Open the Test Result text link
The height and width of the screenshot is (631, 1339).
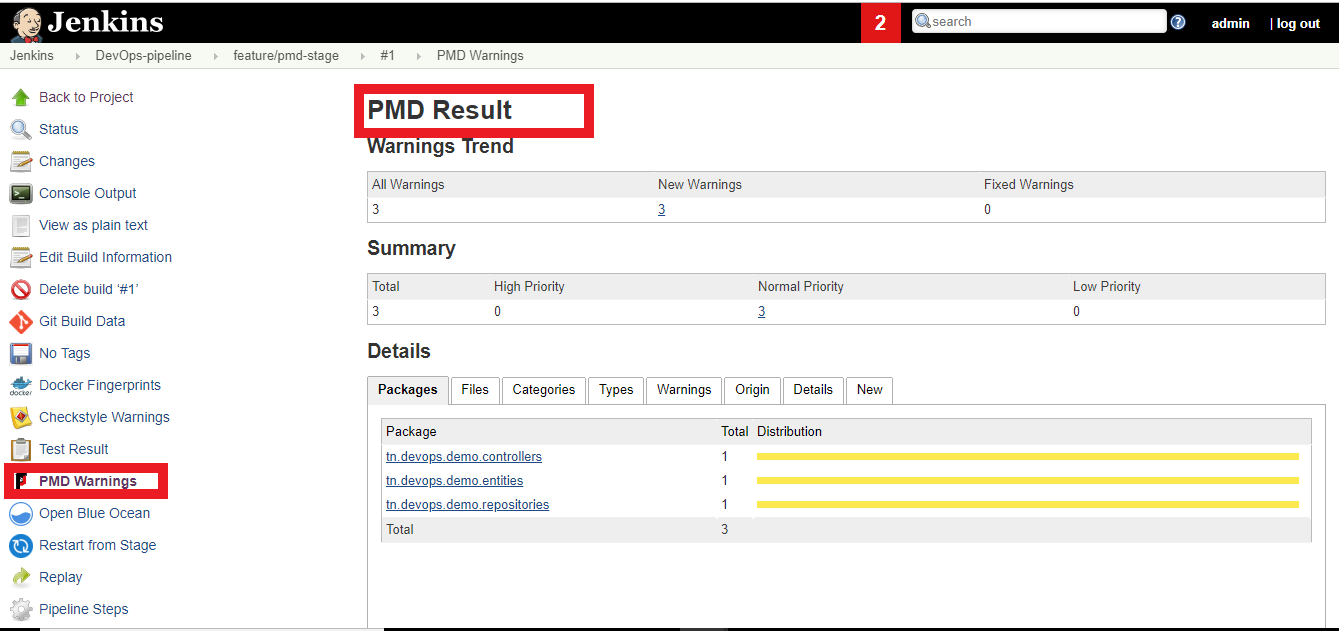(x=74, y=449)
